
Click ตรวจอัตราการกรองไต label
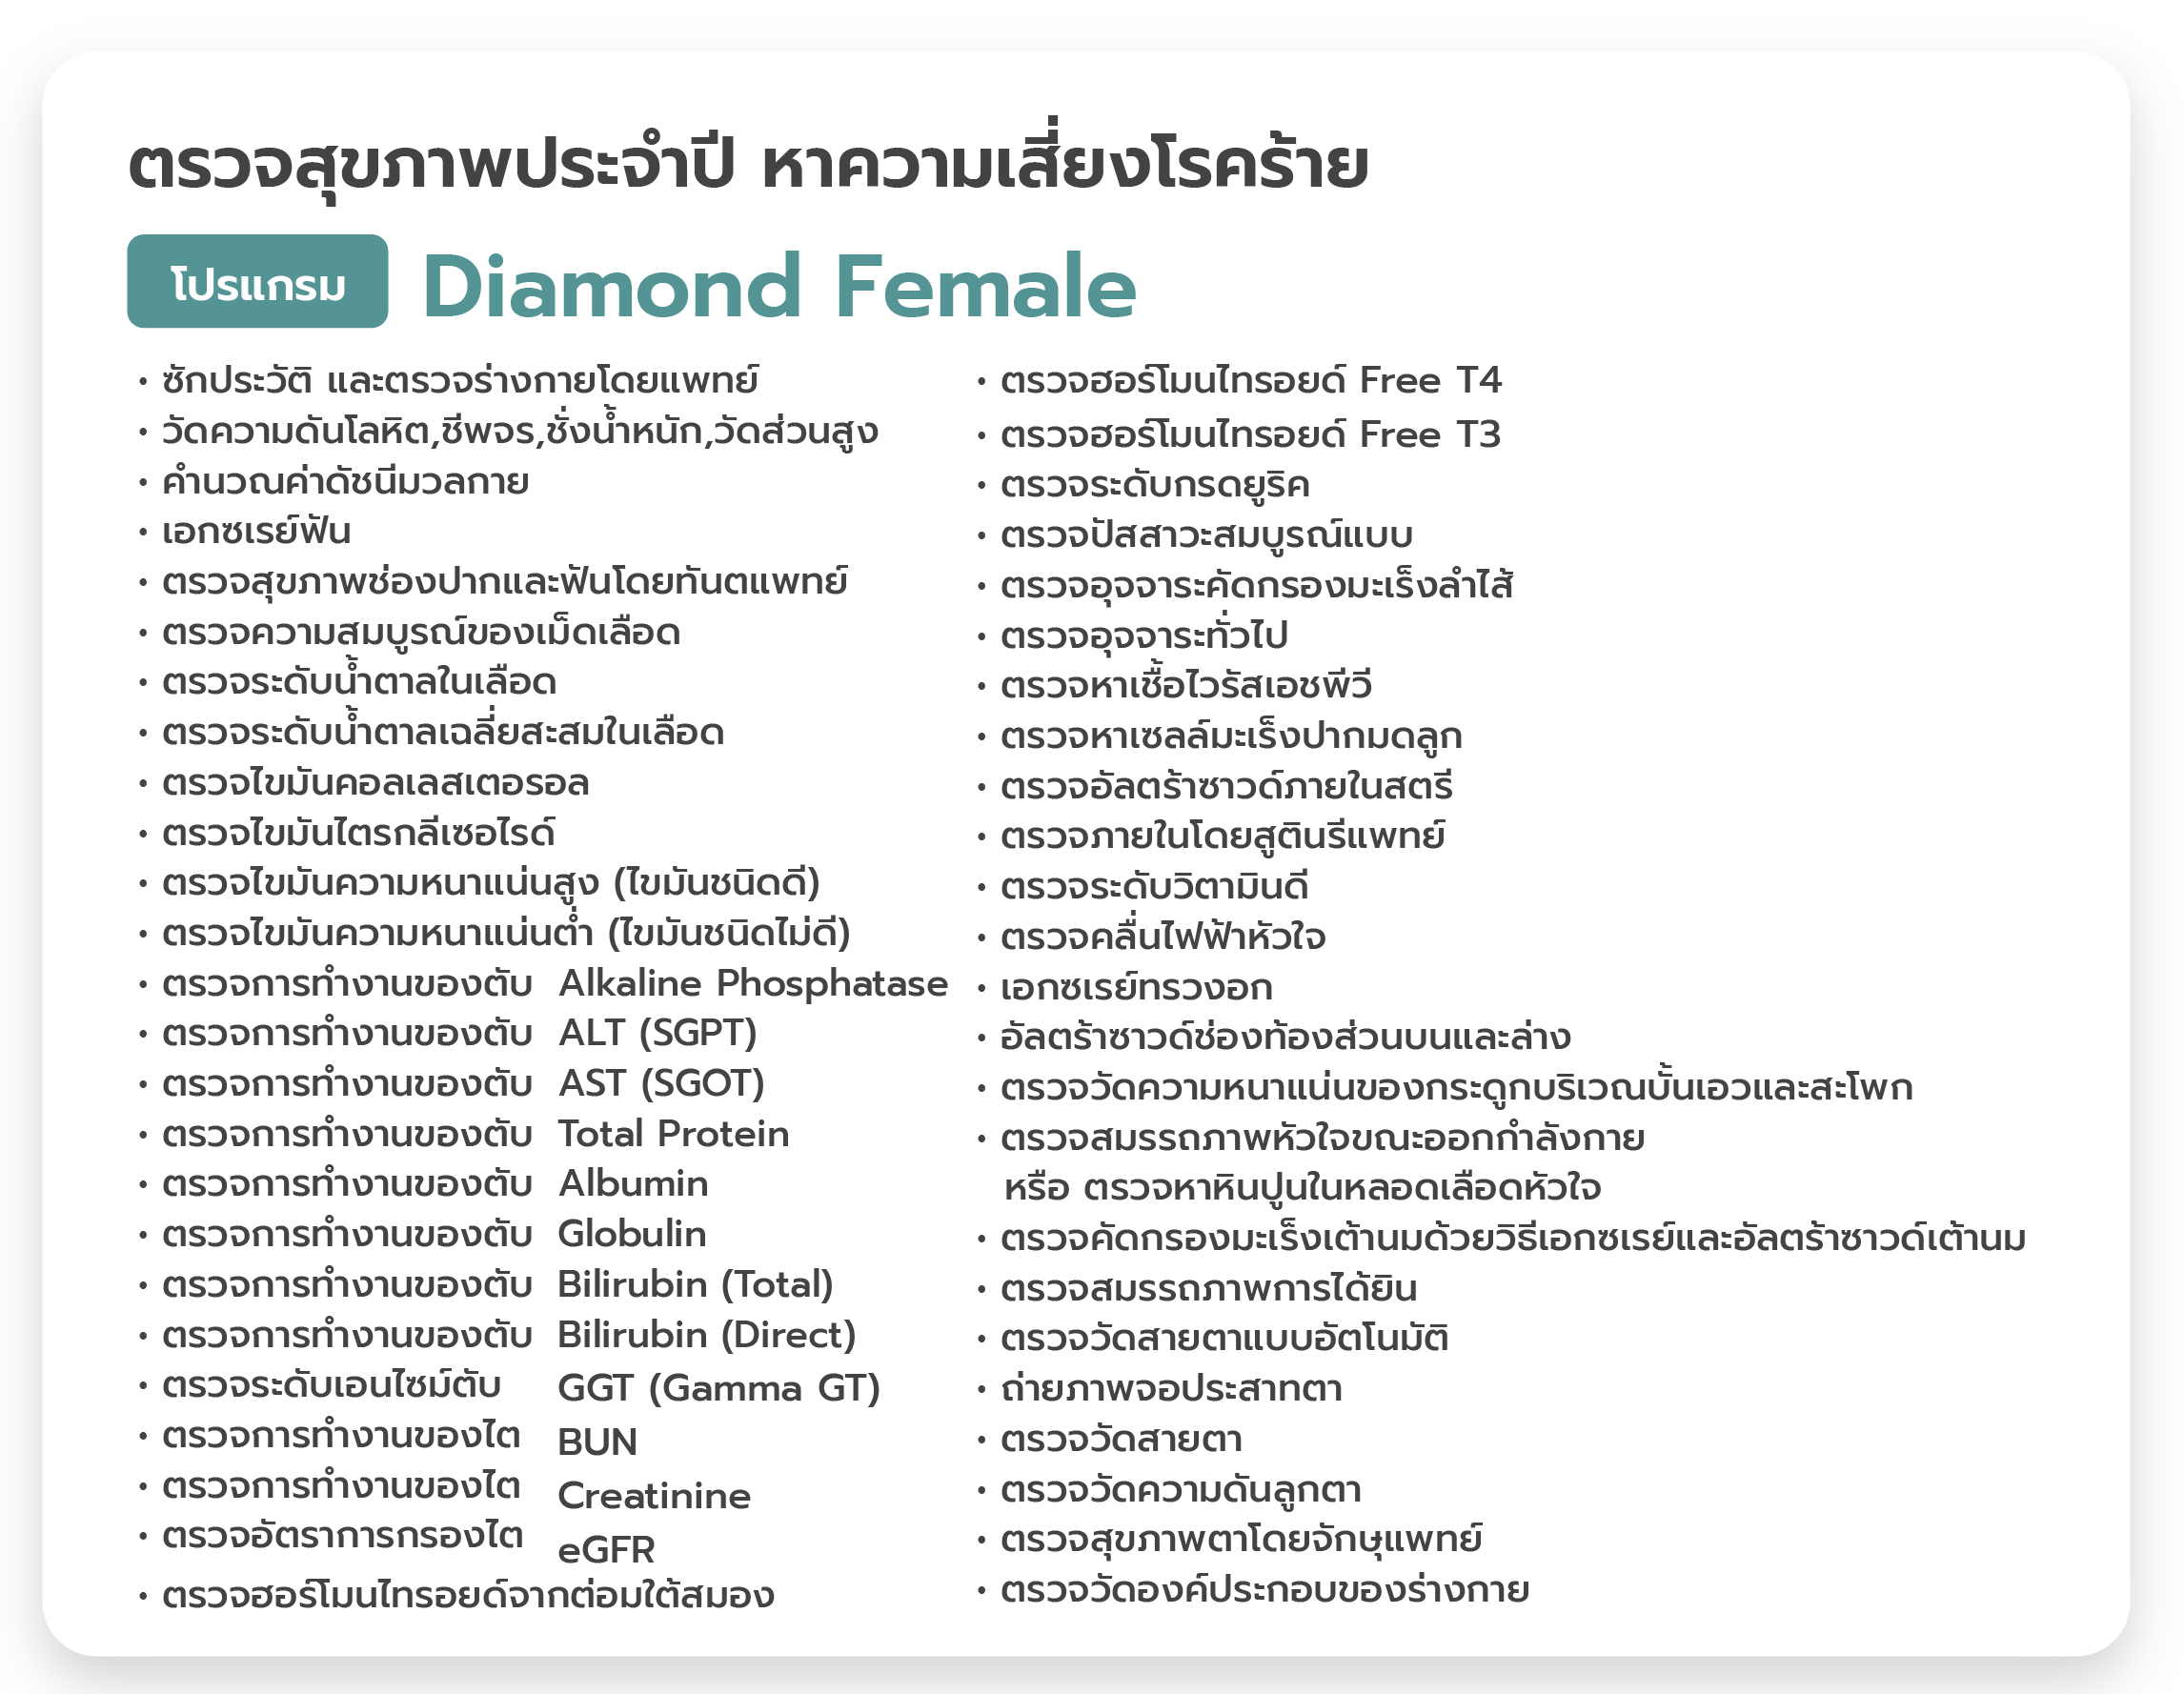(x=342, y=1535)
